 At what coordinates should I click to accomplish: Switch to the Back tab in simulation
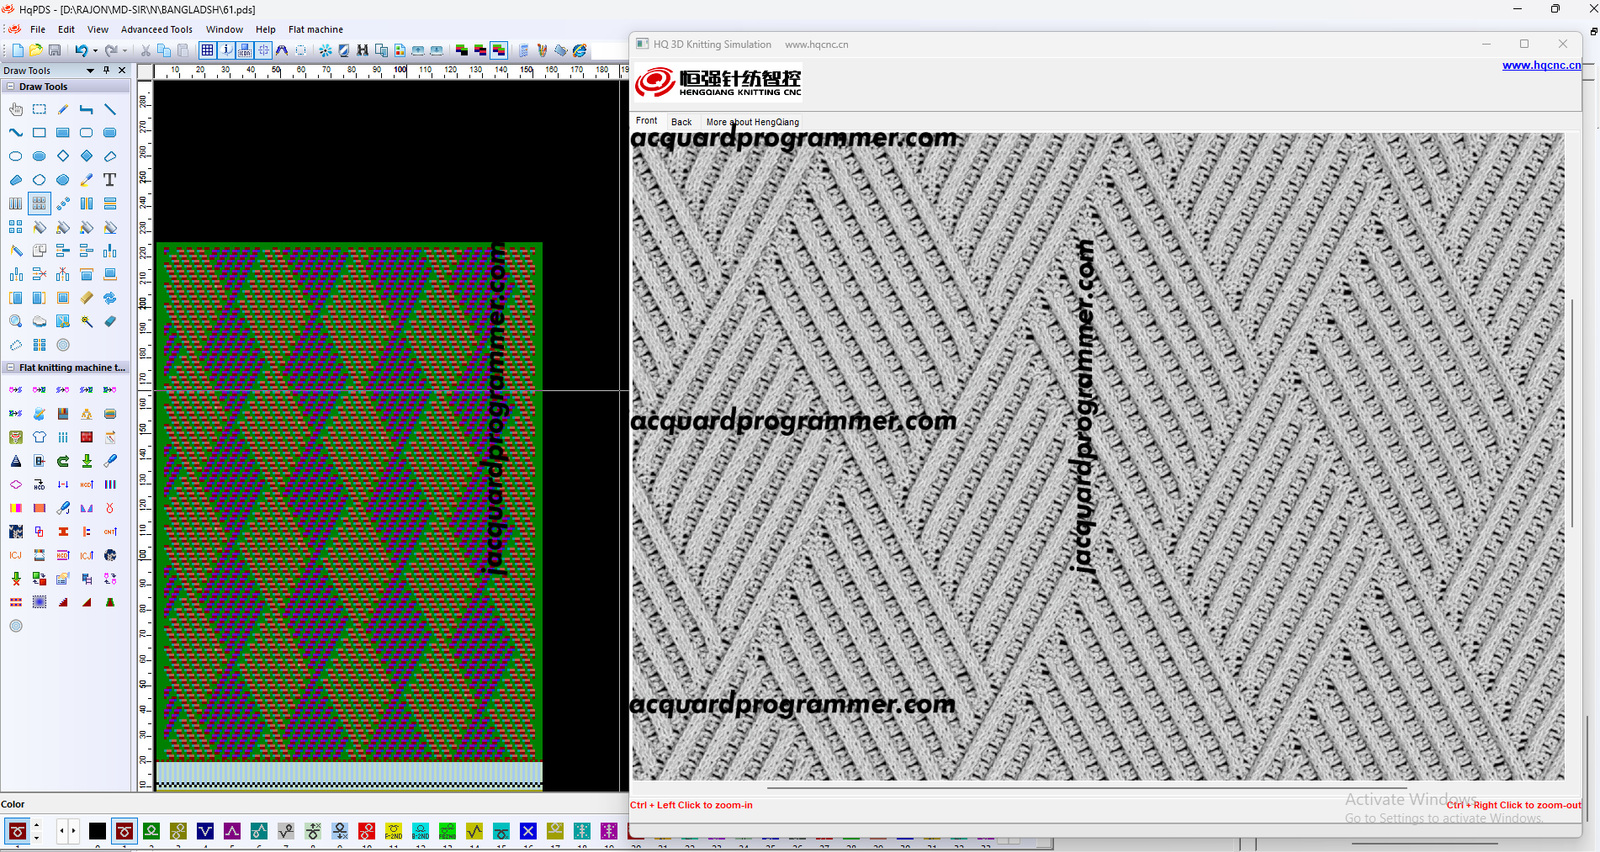click(x=681, y=122)
